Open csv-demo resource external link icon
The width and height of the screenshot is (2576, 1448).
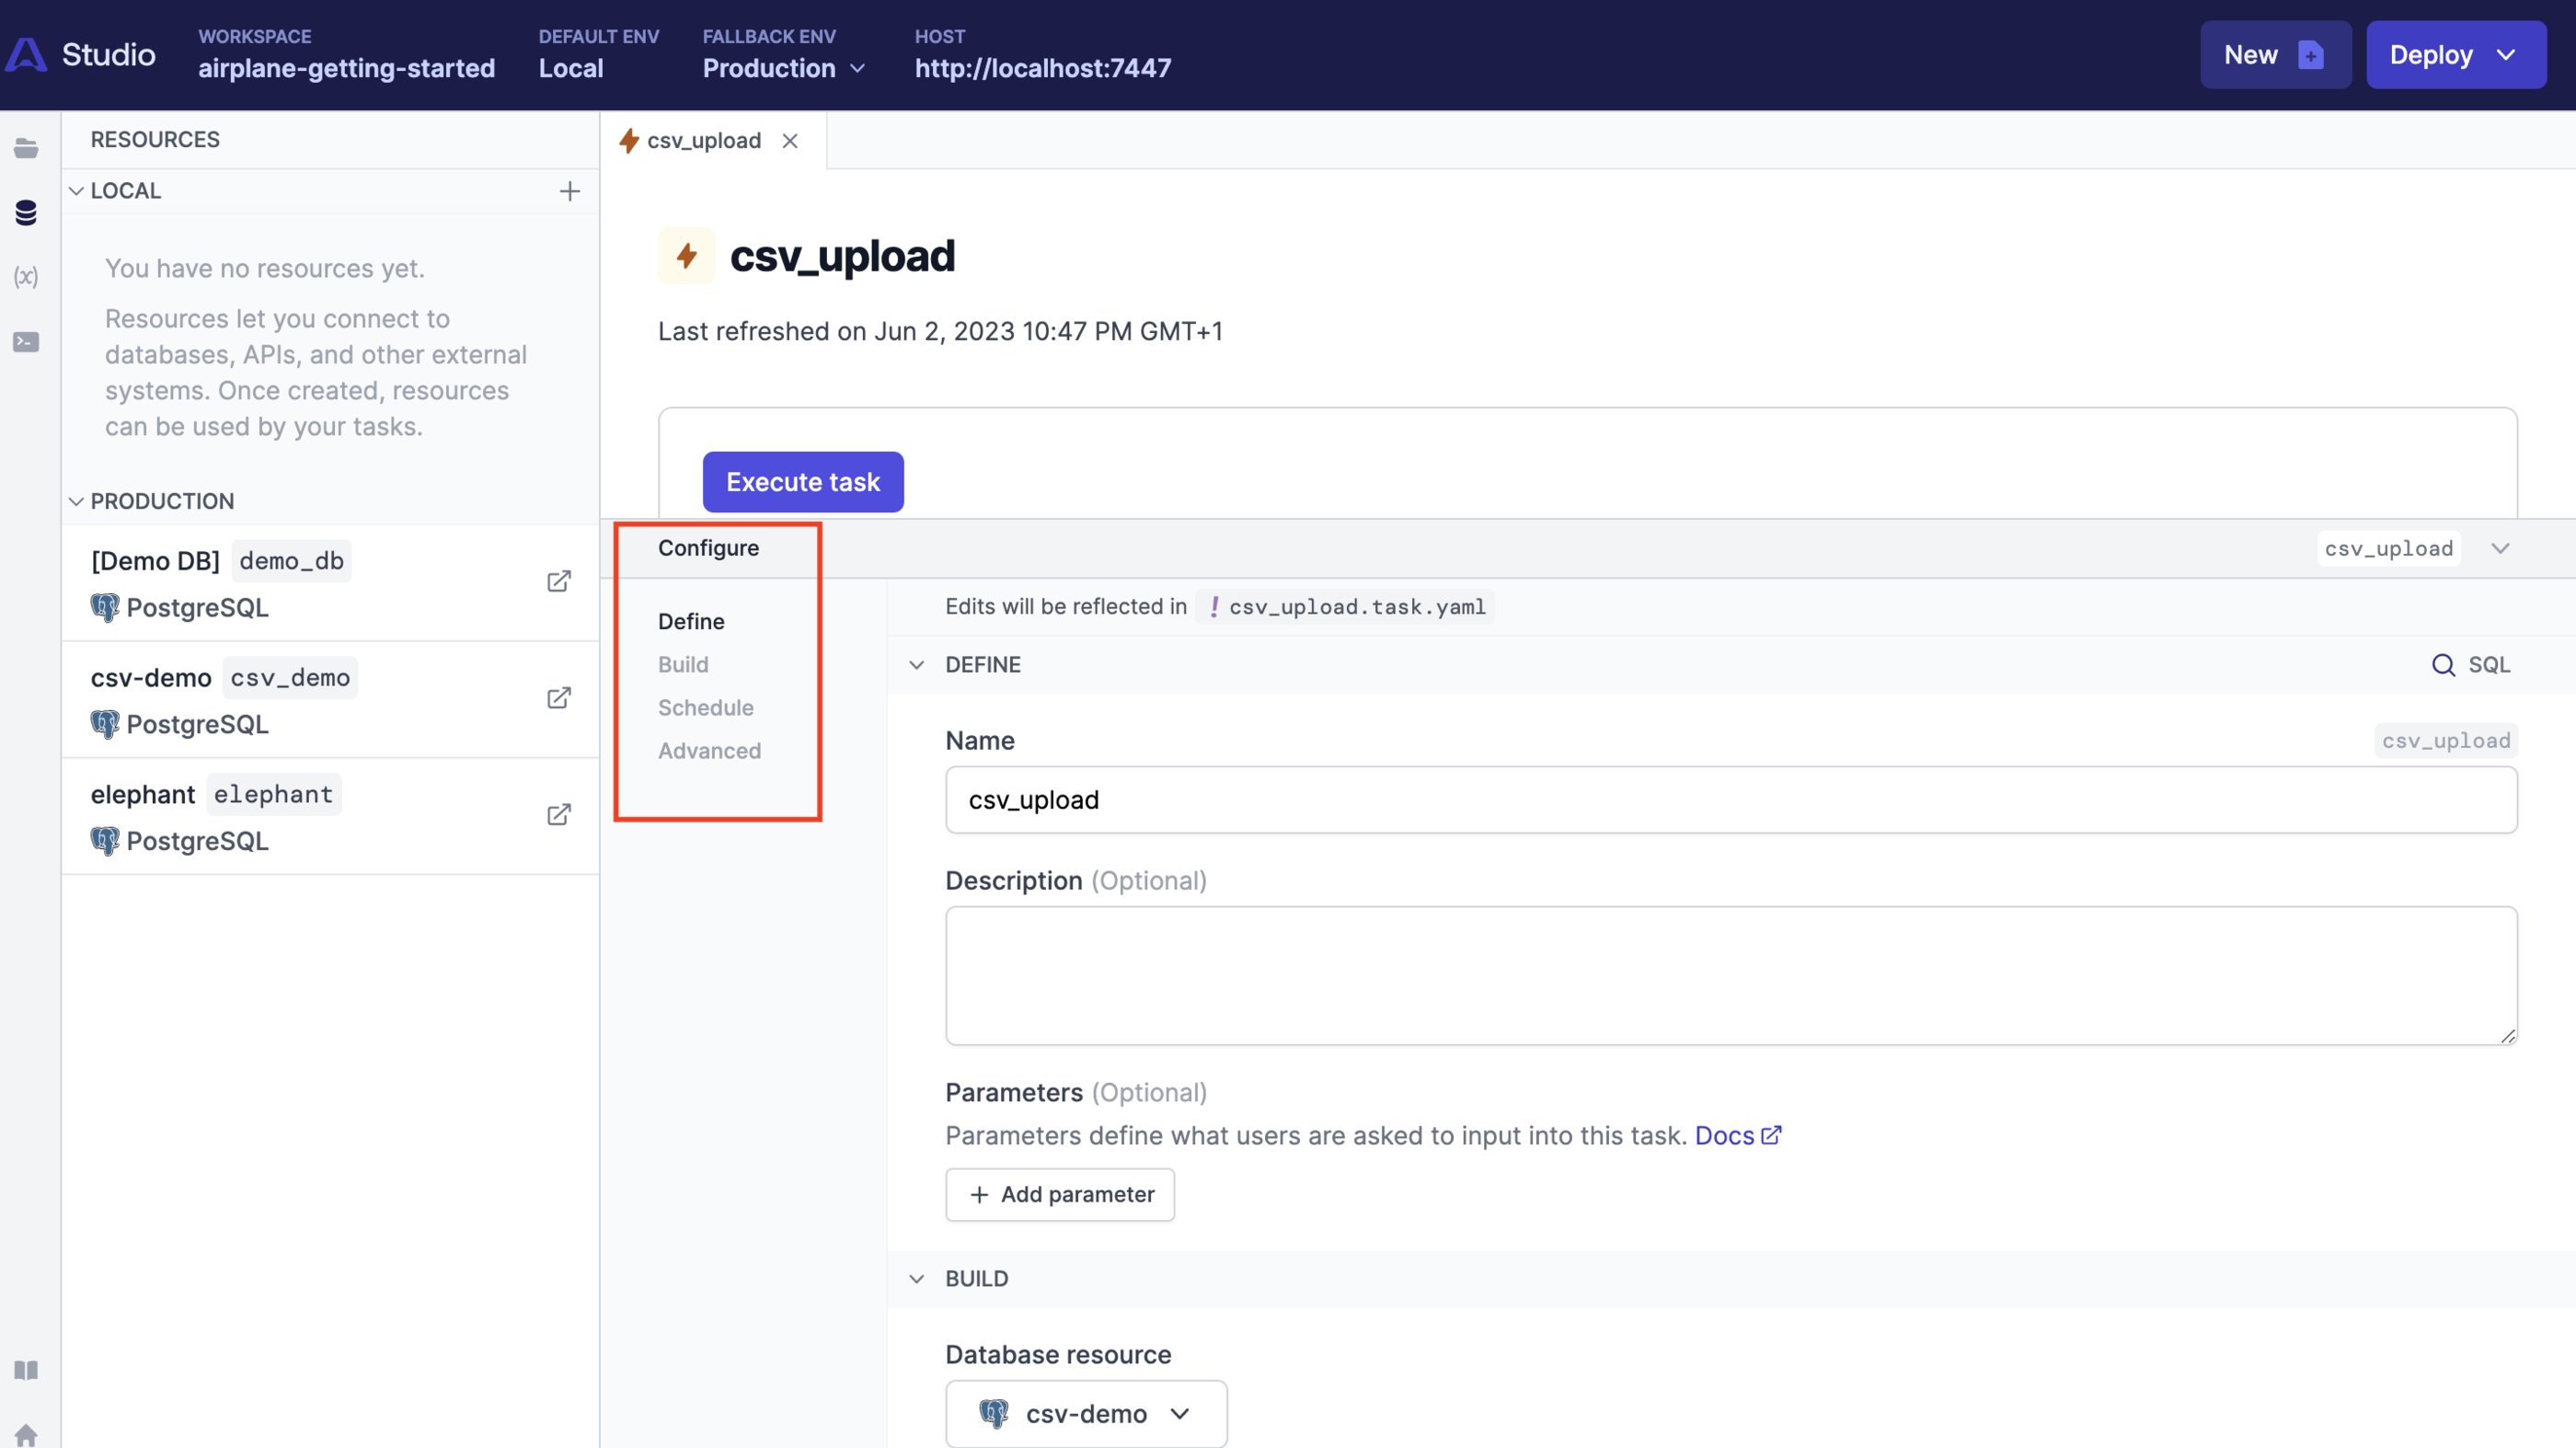click(x=559, y=698)
